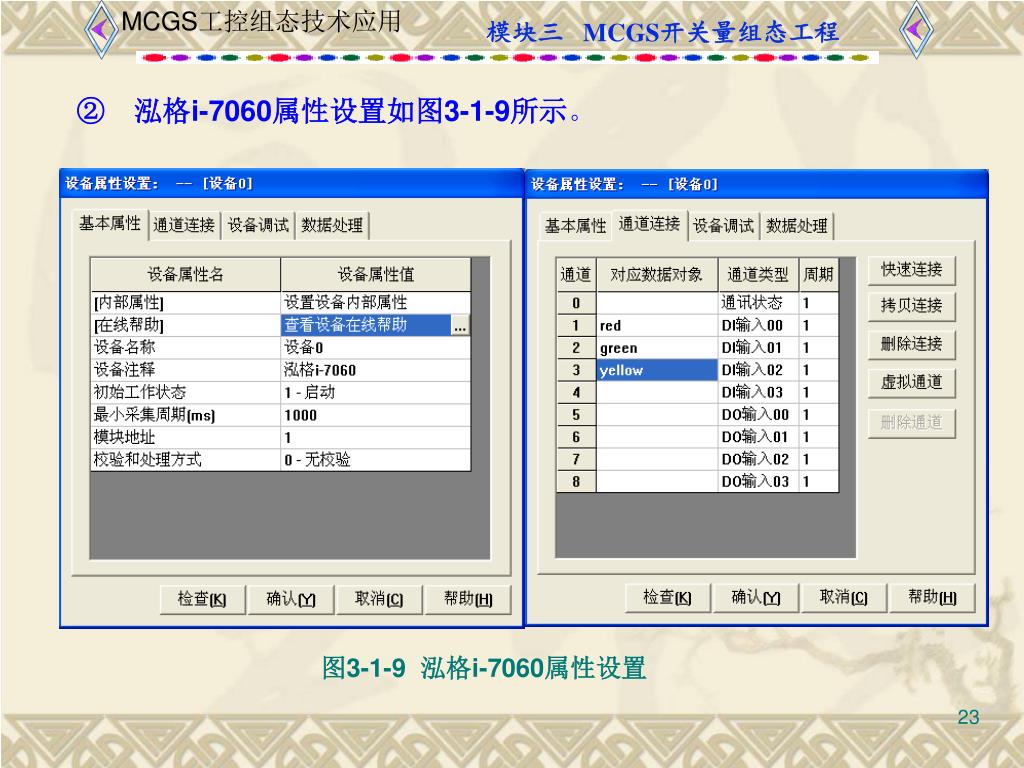
Task: Select 通道连接 tab in right dialog
Action: tap(649, 225)
